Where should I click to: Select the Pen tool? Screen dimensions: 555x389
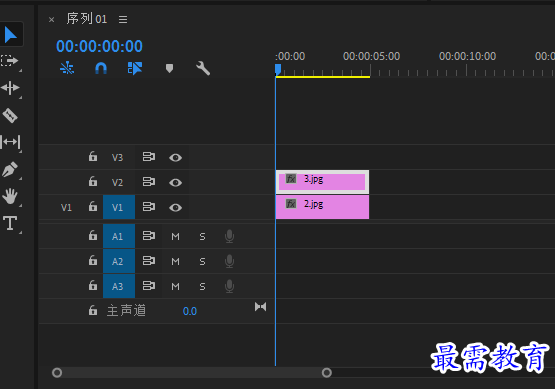pos(10,169)
